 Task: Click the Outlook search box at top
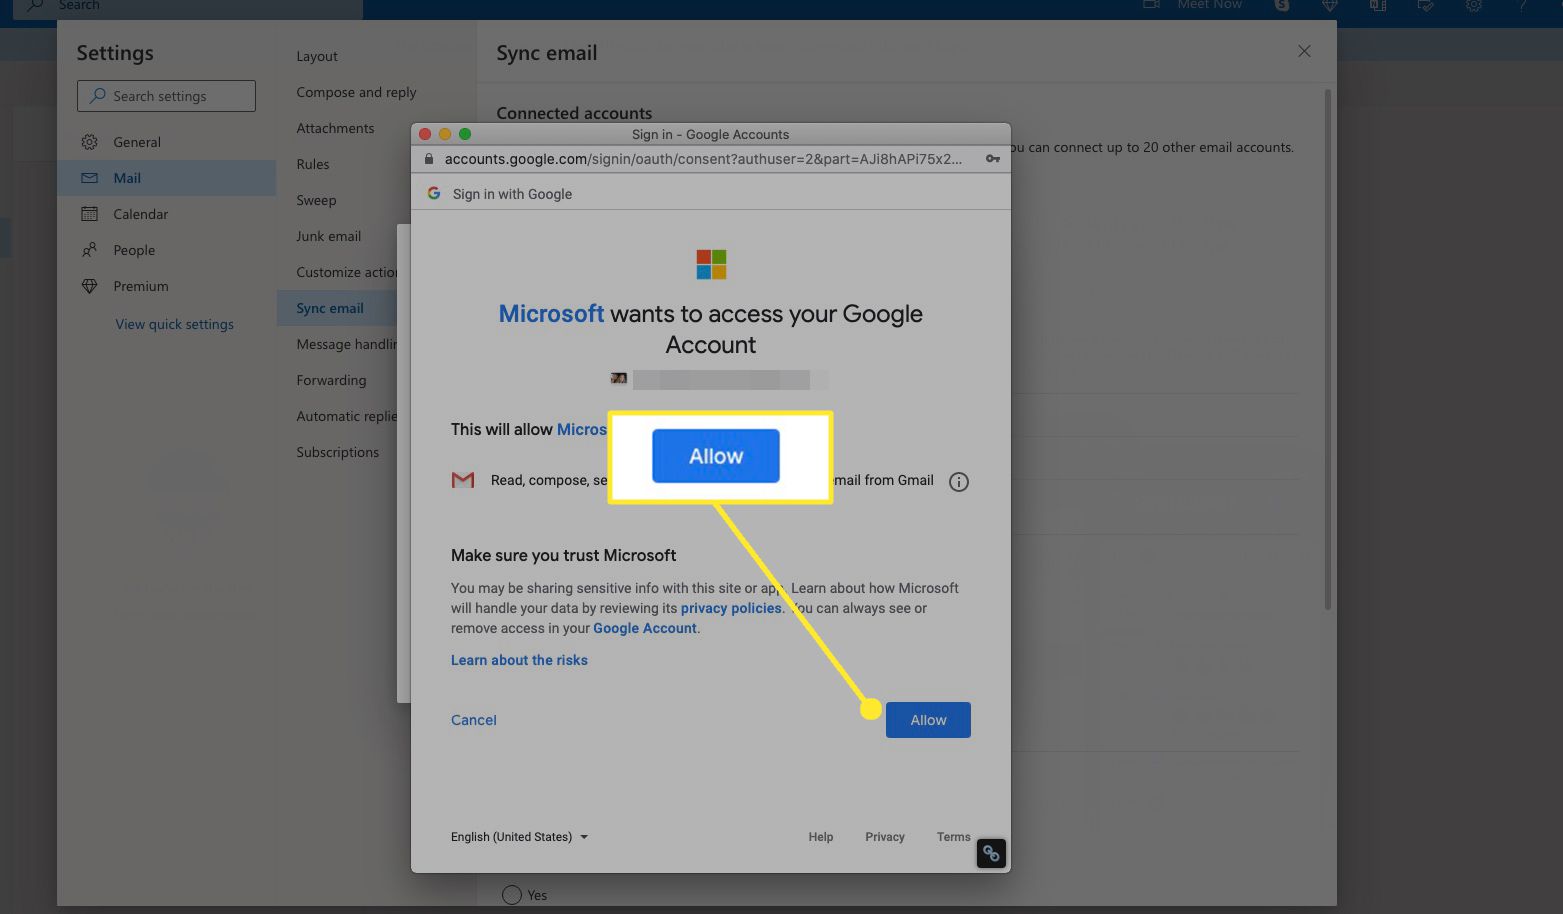(x=188, y=9)
